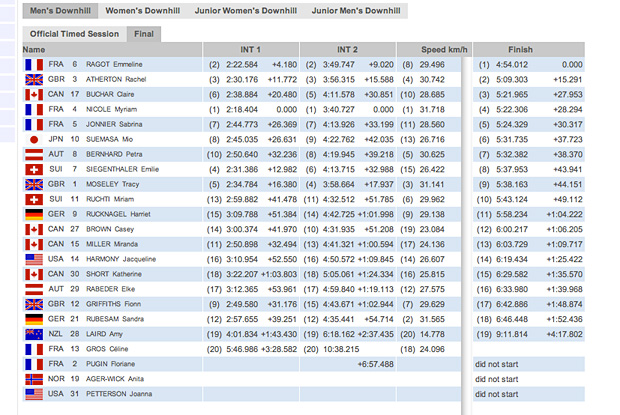This screenshot has width=620, height=415.
Task: Click the USA flag beside HARMONY Jacqueline
Action: click(34, 259)
